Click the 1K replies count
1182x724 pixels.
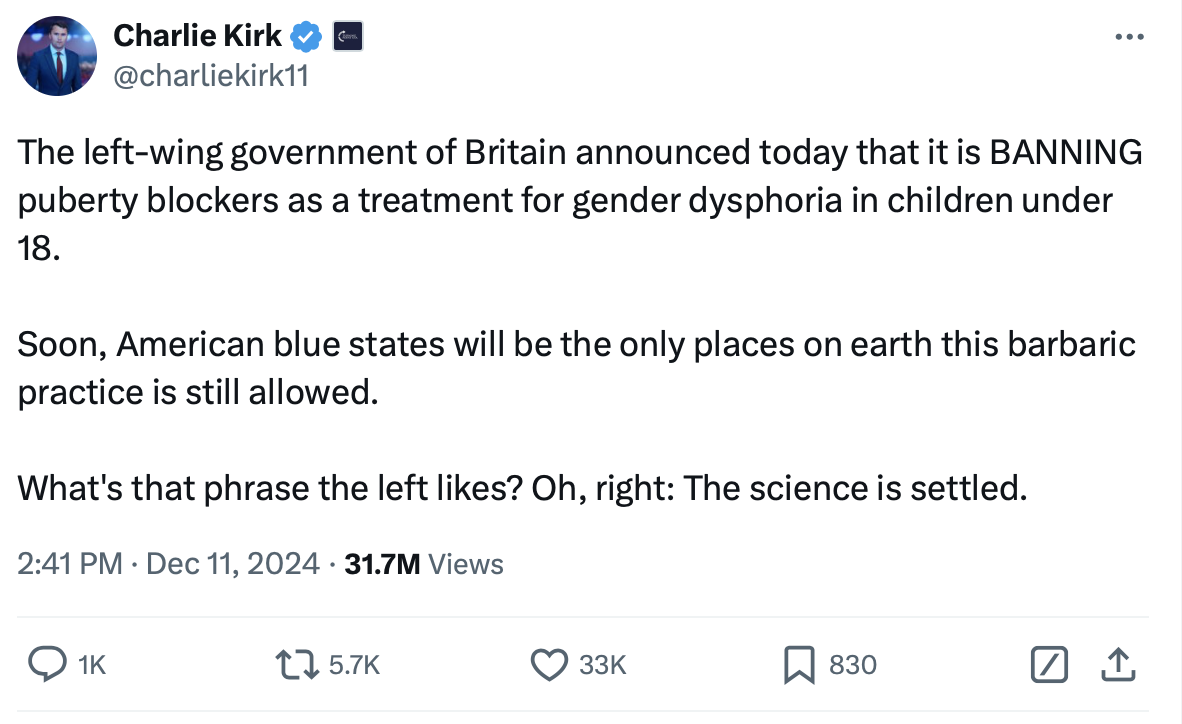tap(91, 664)
